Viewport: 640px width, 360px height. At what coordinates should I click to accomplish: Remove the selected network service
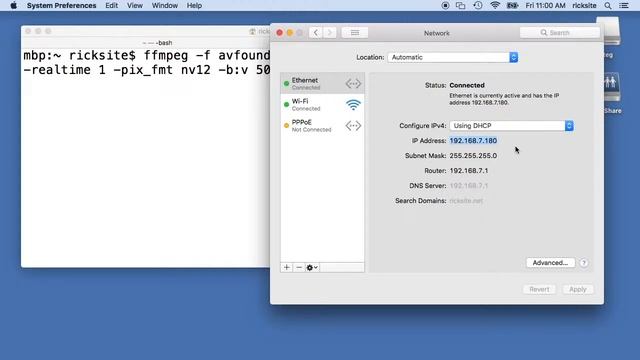[x=299, y=267]
